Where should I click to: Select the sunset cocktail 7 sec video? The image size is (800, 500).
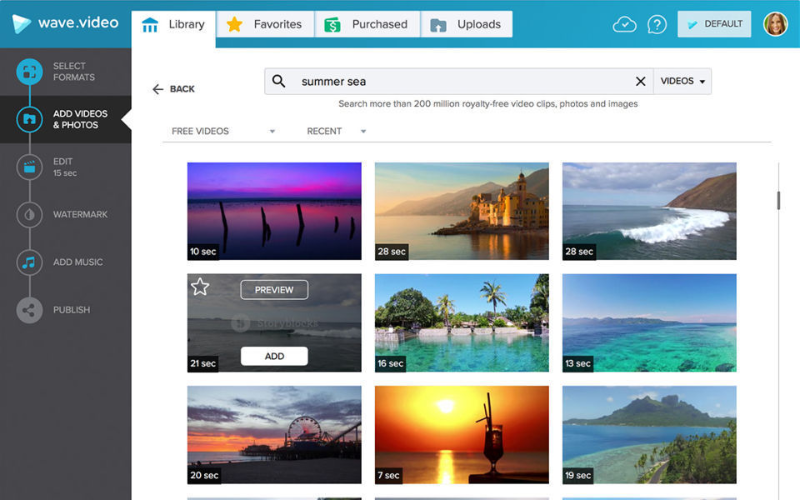[x=462, y=435]
